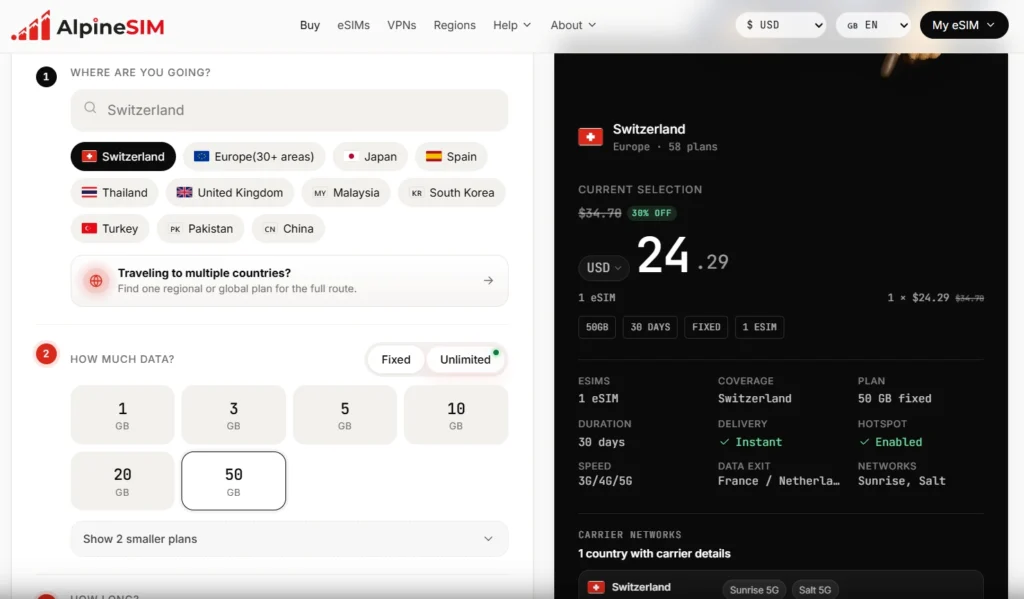Switch data type to Unlimited
The image size is (1024, 599).
tap(465, 359)
